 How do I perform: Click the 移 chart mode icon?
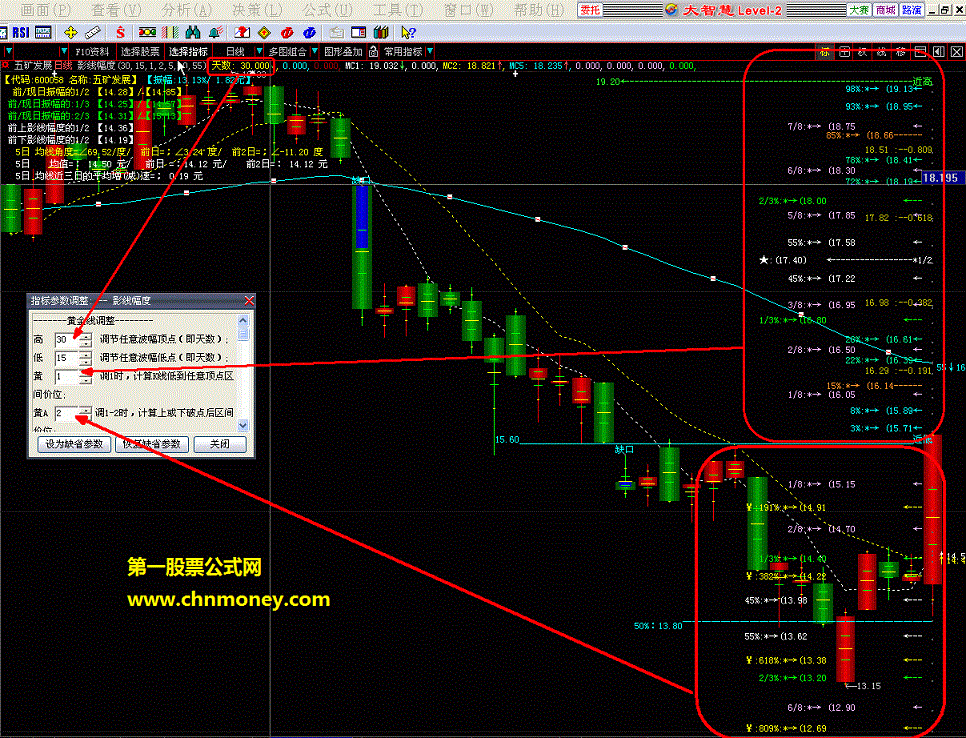(901, 52)
